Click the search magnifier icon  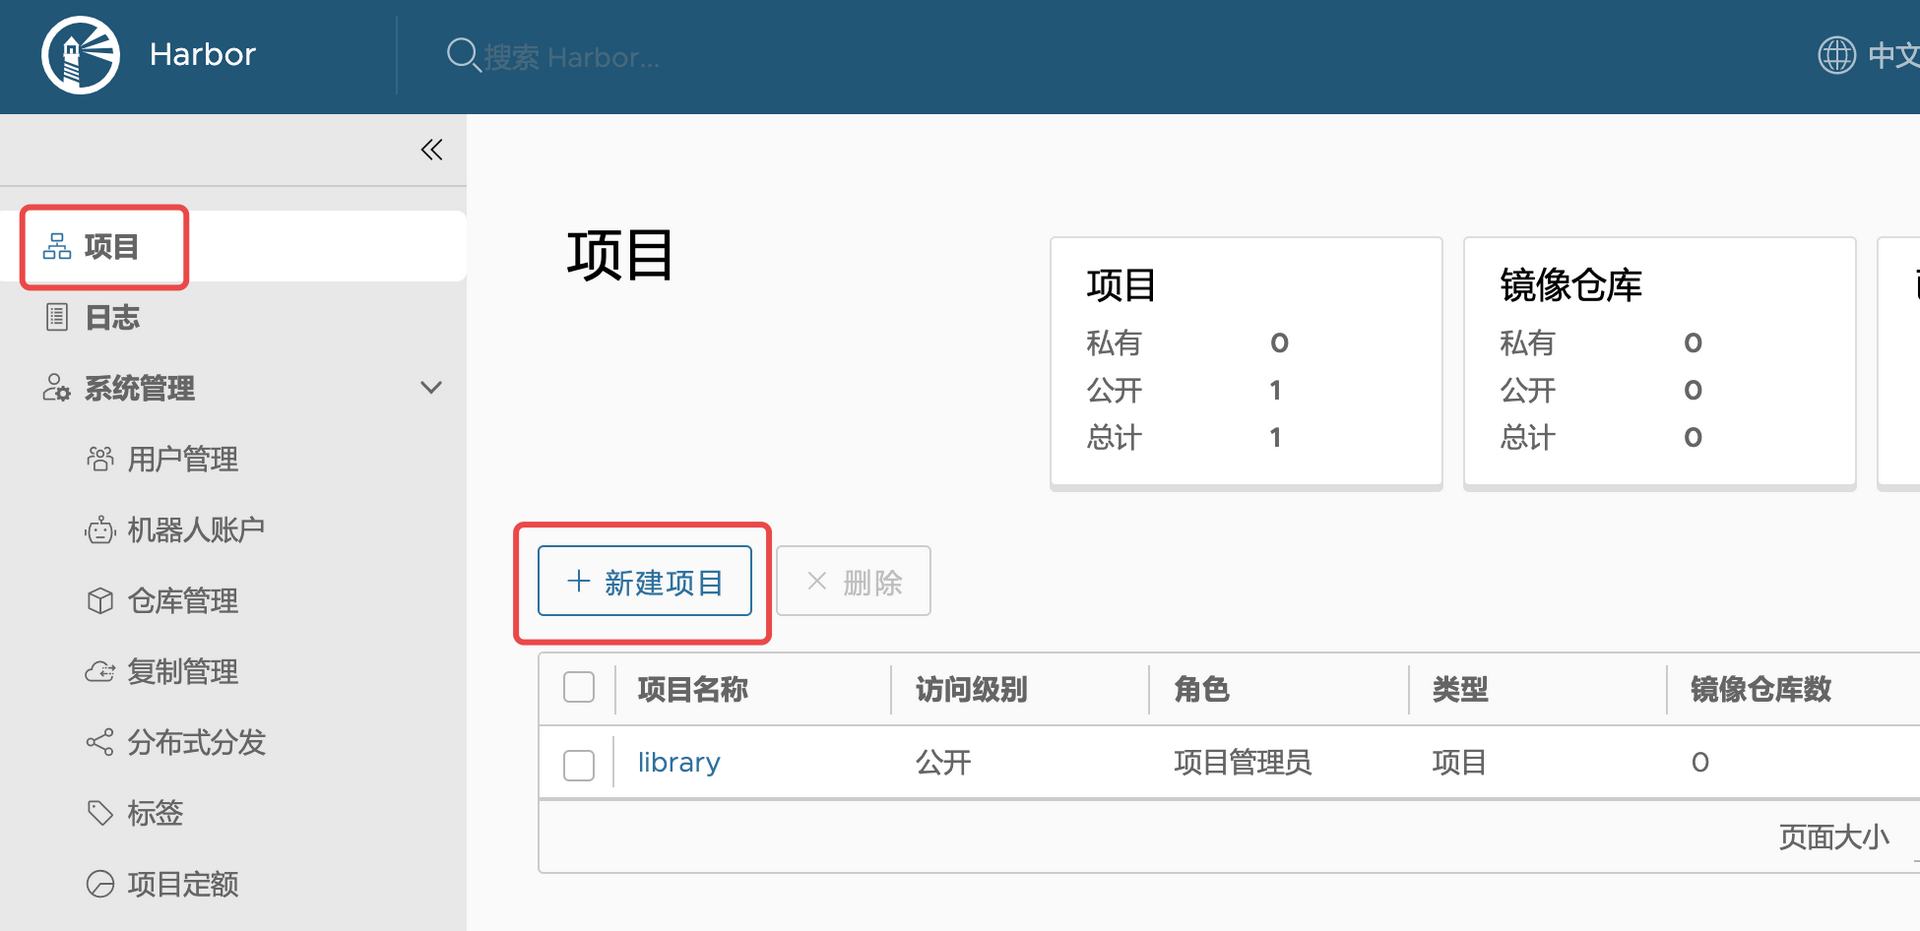coord(462,54)
